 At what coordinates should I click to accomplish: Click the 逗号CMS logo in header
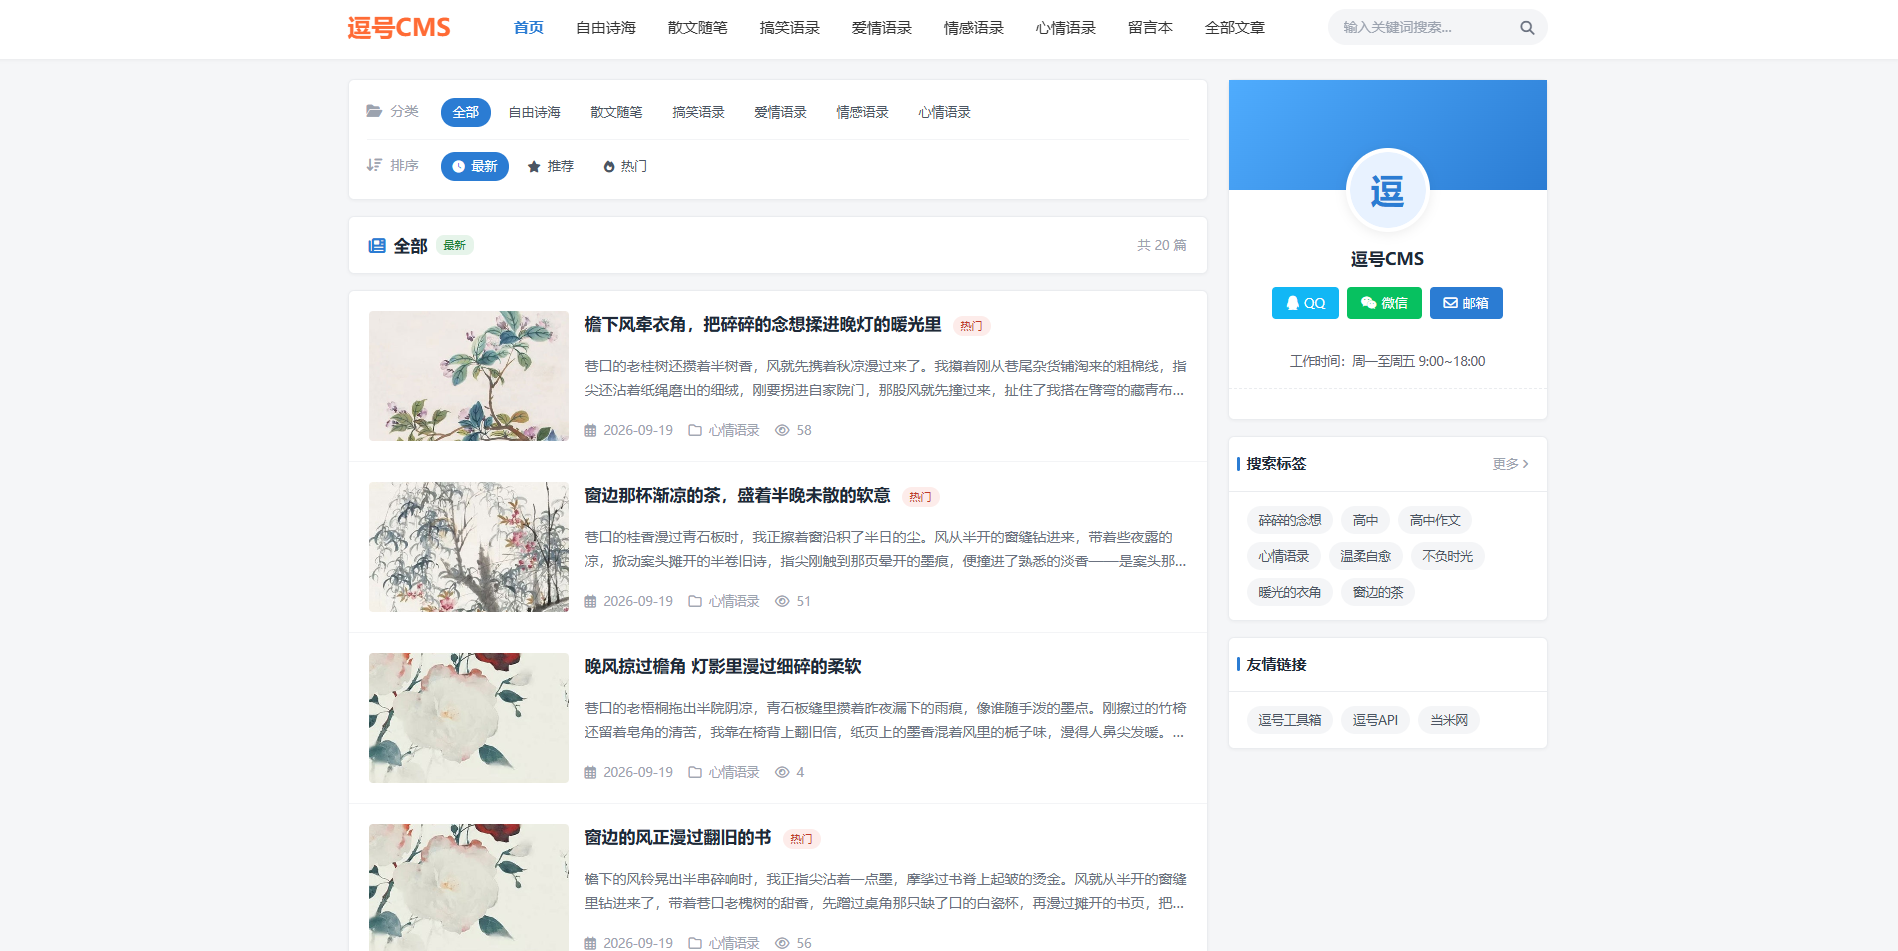399,28
